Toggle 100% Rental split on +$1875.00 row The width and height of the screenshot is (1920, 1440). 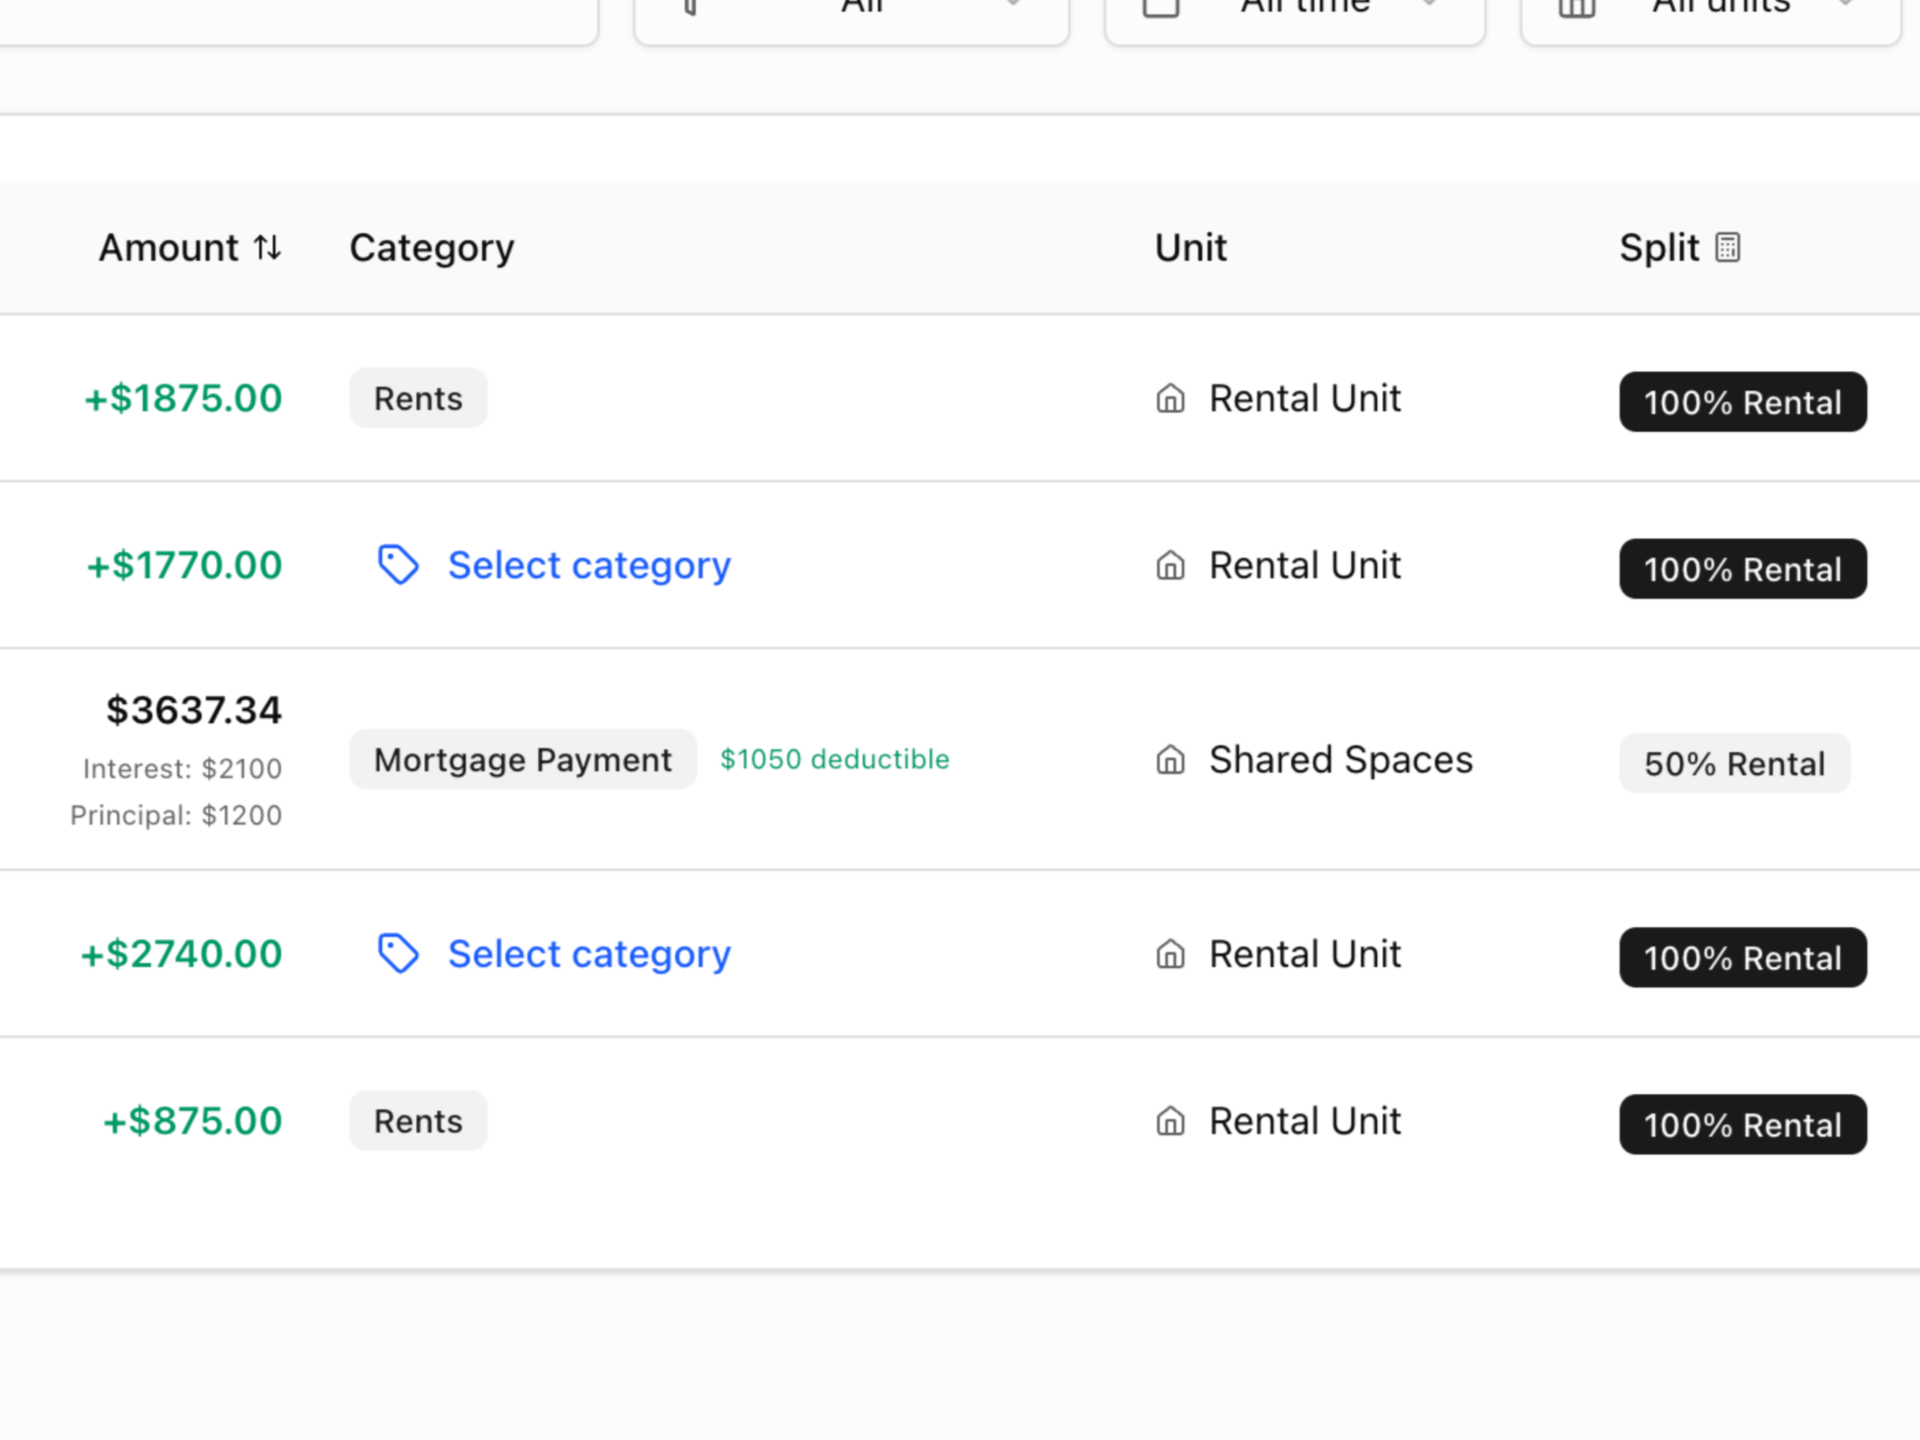pyautogui.click(x=1742, y=402)
